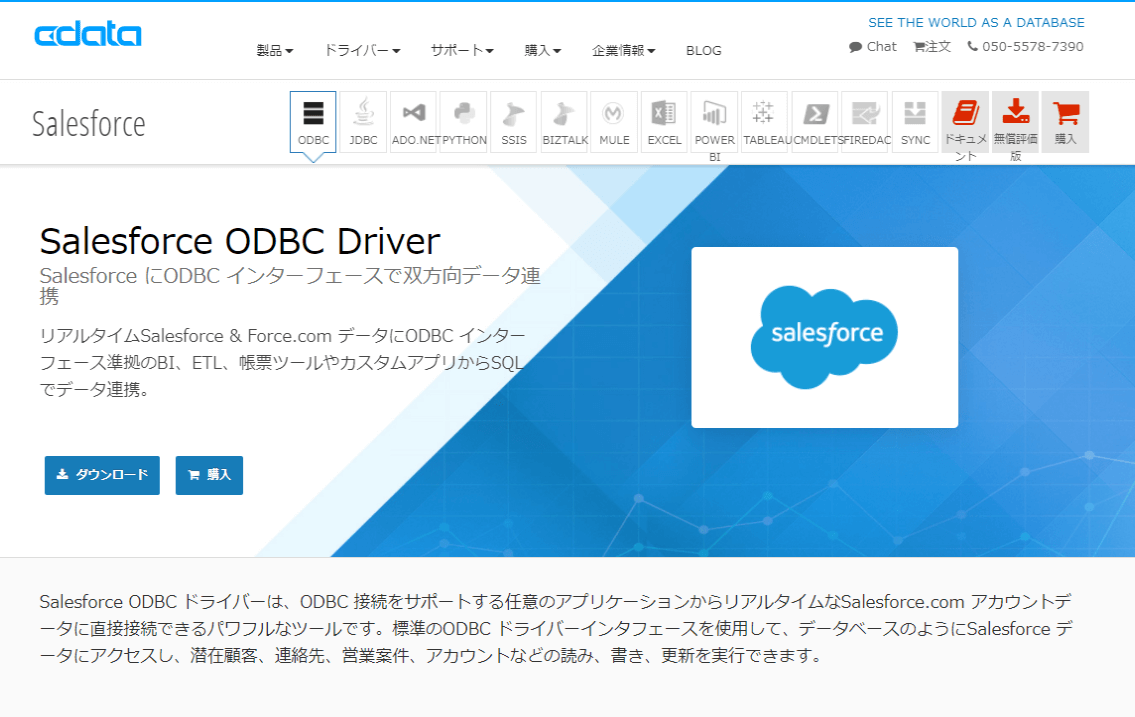Viewport: 1135px width, 717px height.
Task: Click the red 購入 cart icon
Action: [1066, 122]
